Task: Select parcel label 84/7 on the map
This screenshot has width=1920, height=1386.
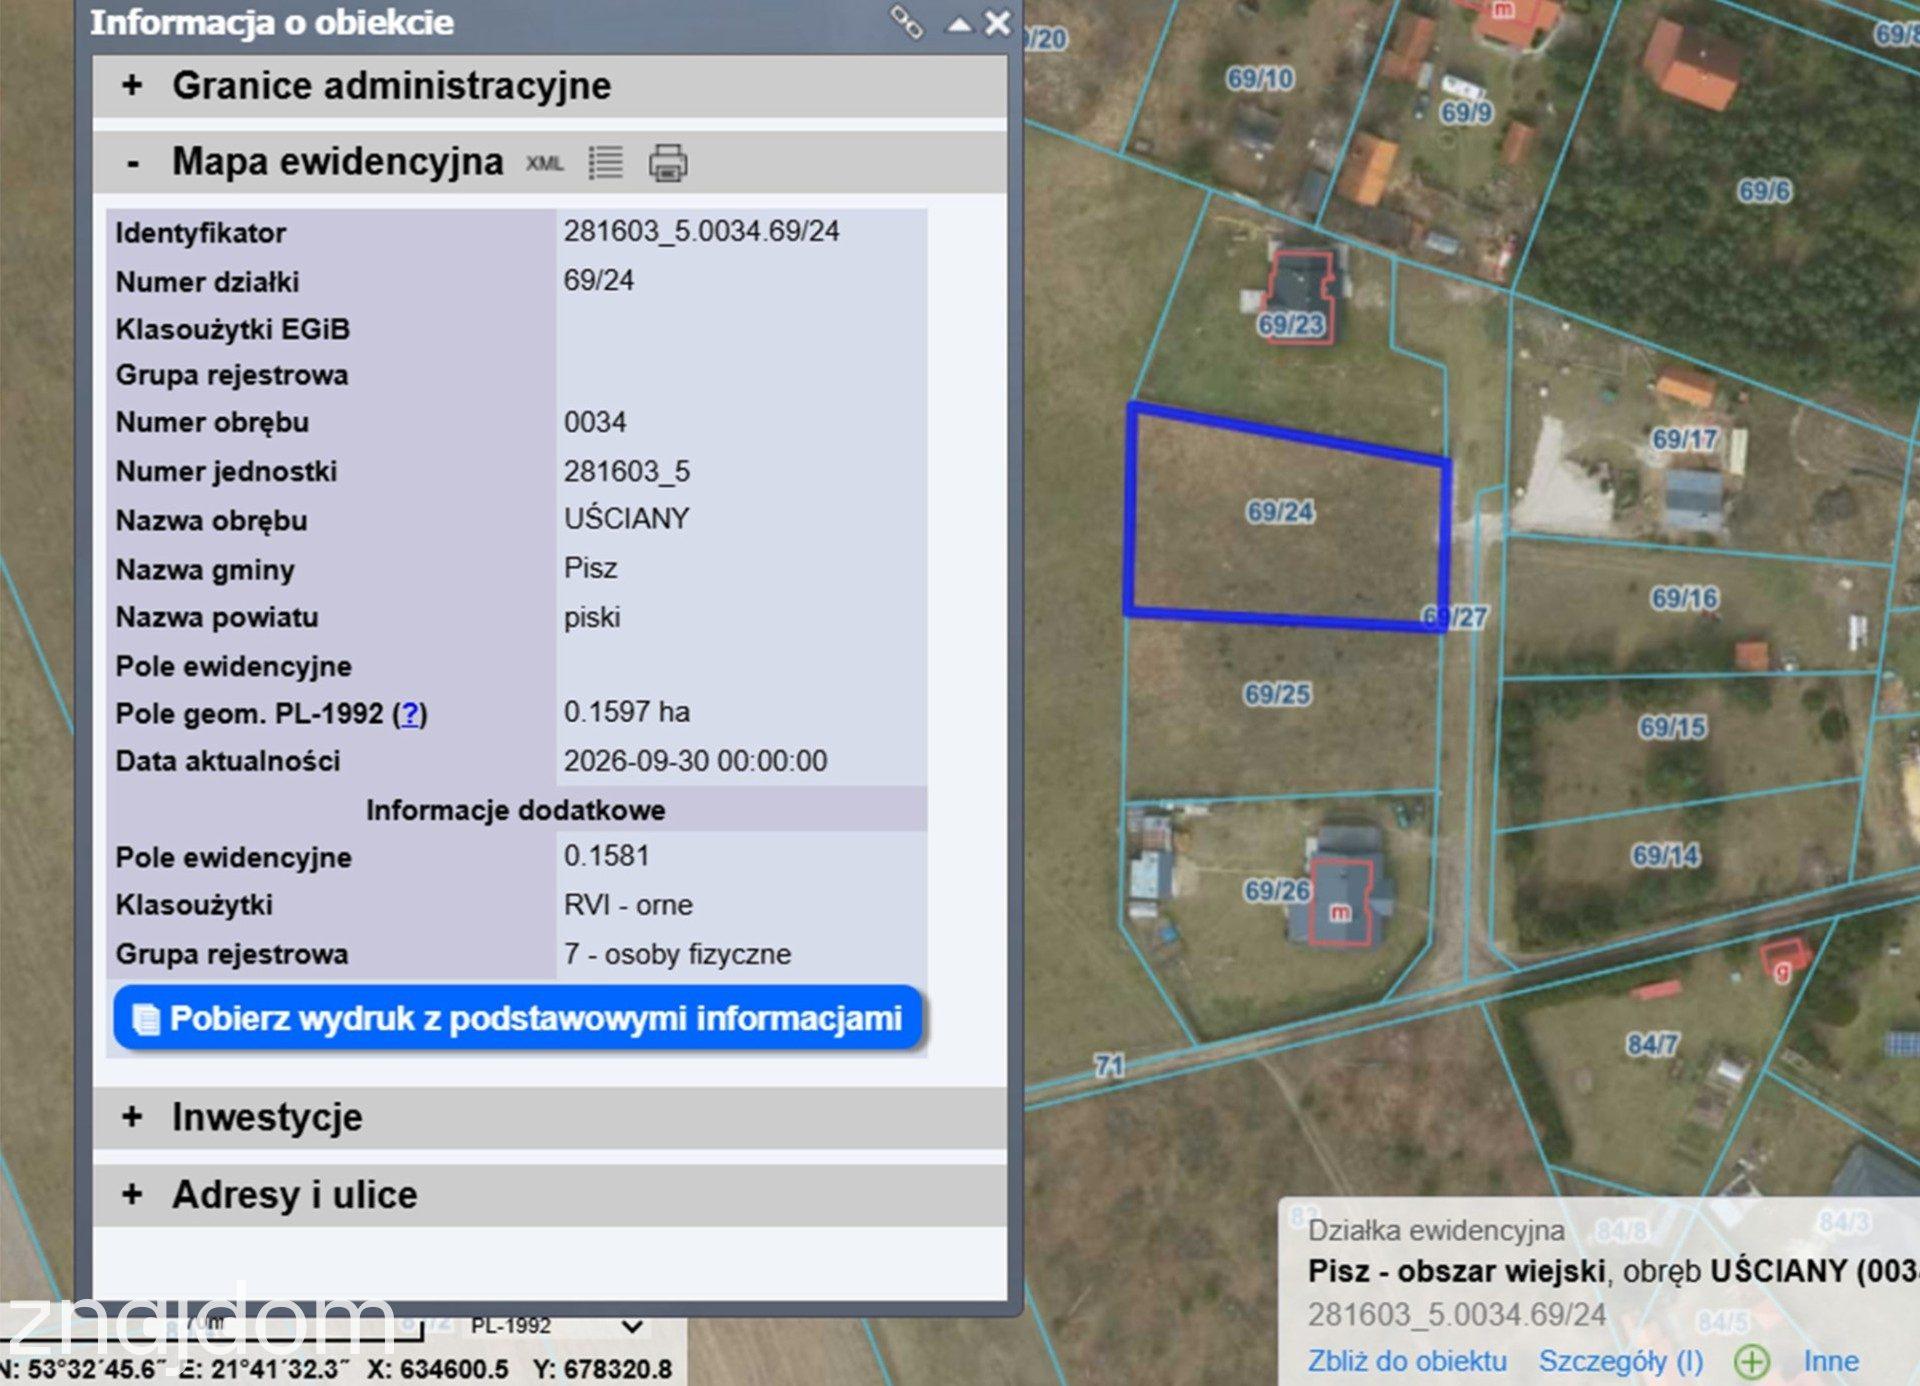Action: coord(1653,1045)
